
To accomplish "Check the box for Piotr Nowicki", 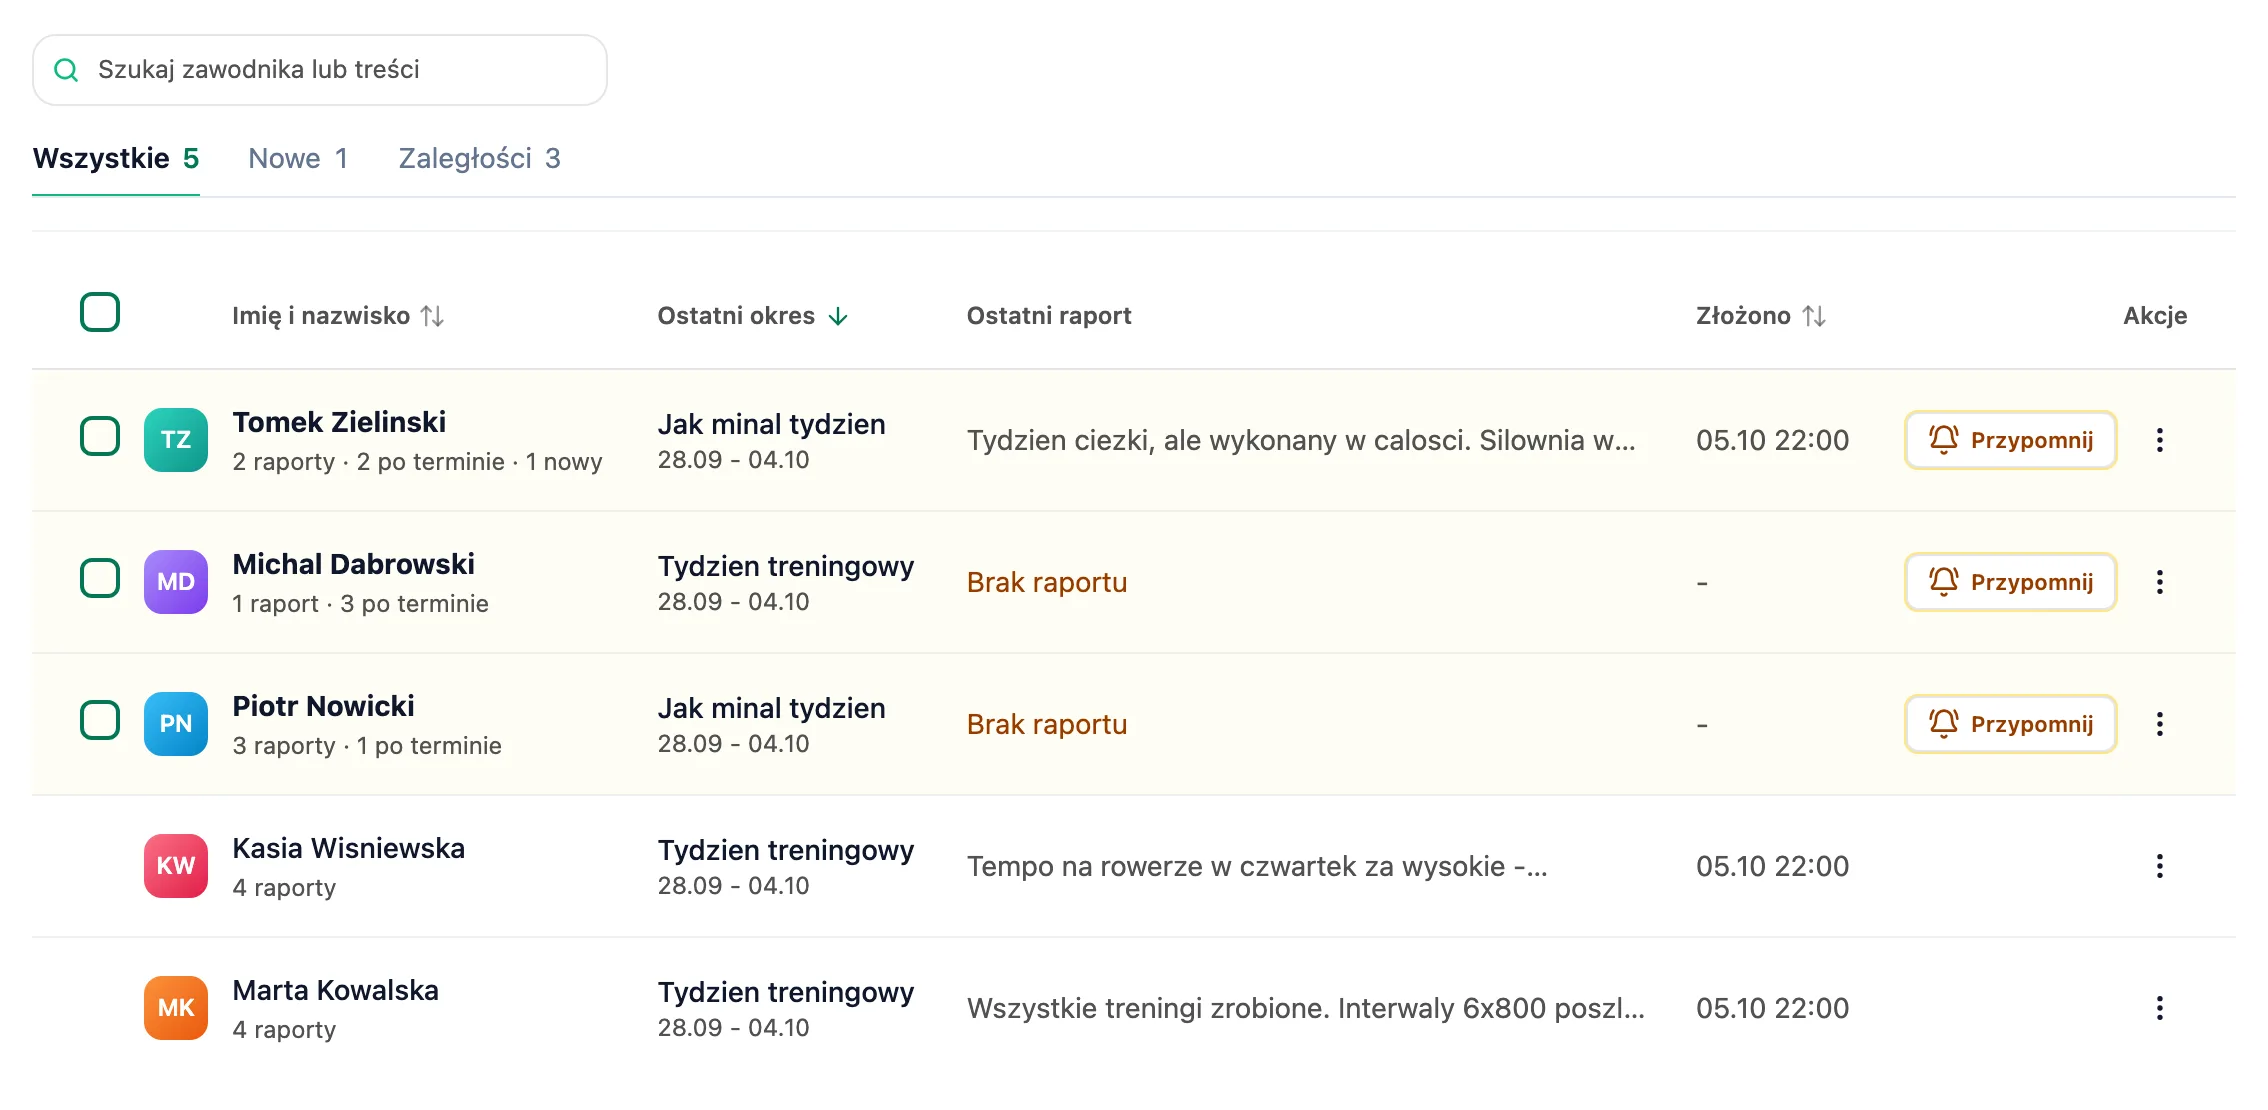I will (100, 720).
